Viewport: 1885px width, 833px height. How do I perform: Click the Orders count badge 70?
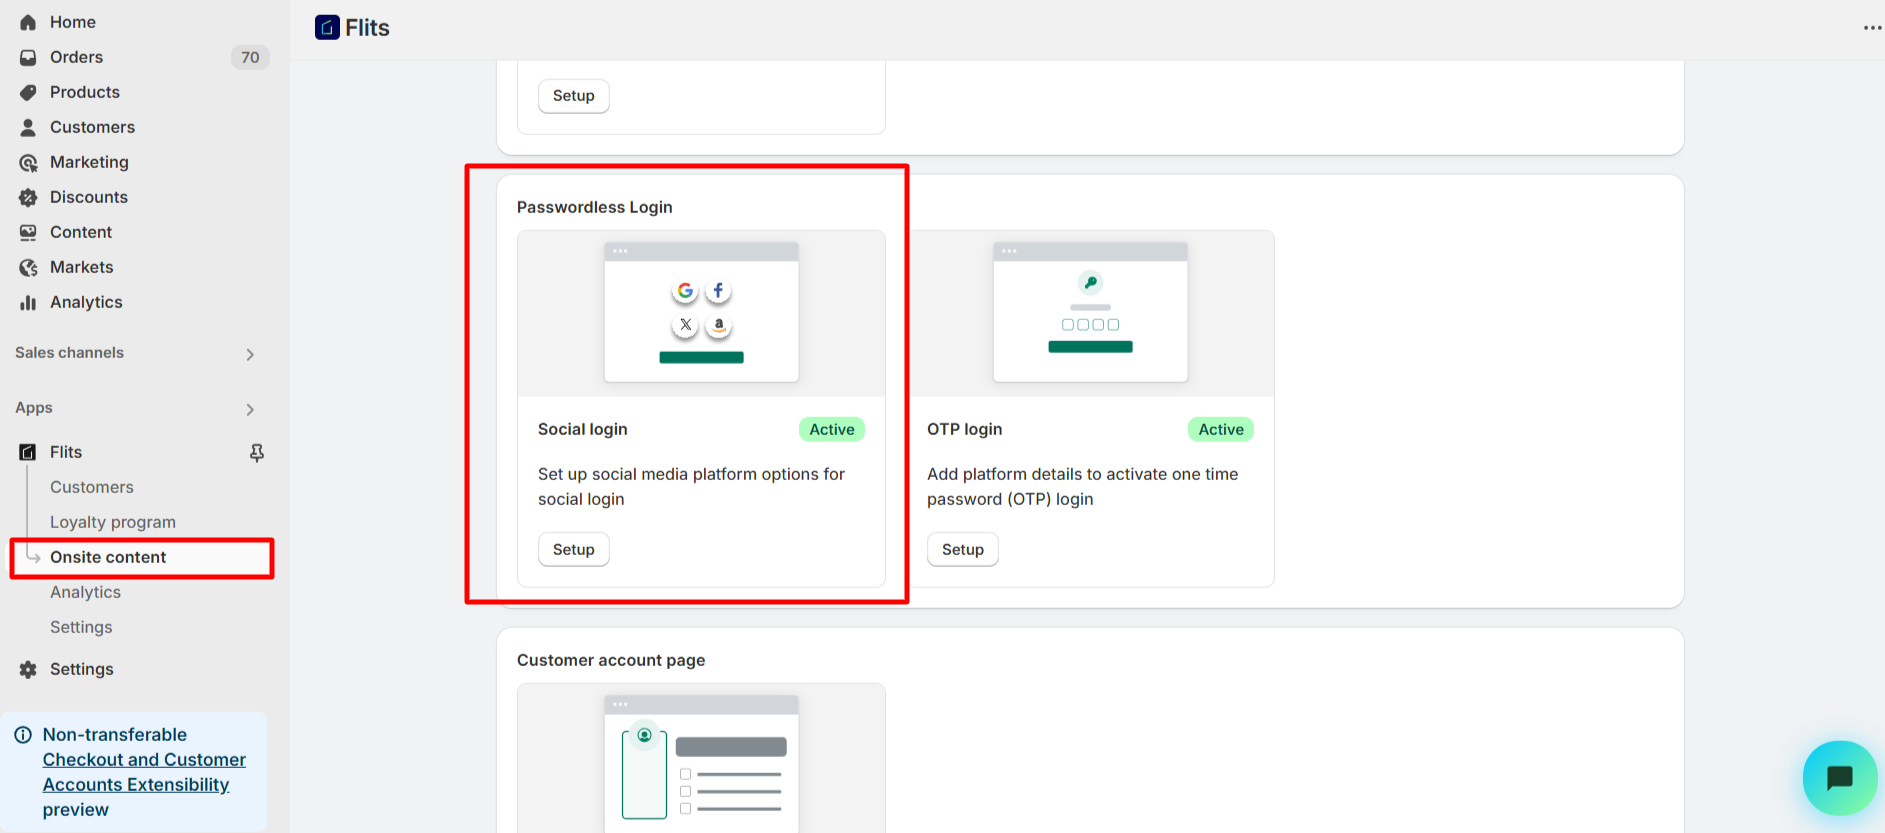[x=250, y=57]
